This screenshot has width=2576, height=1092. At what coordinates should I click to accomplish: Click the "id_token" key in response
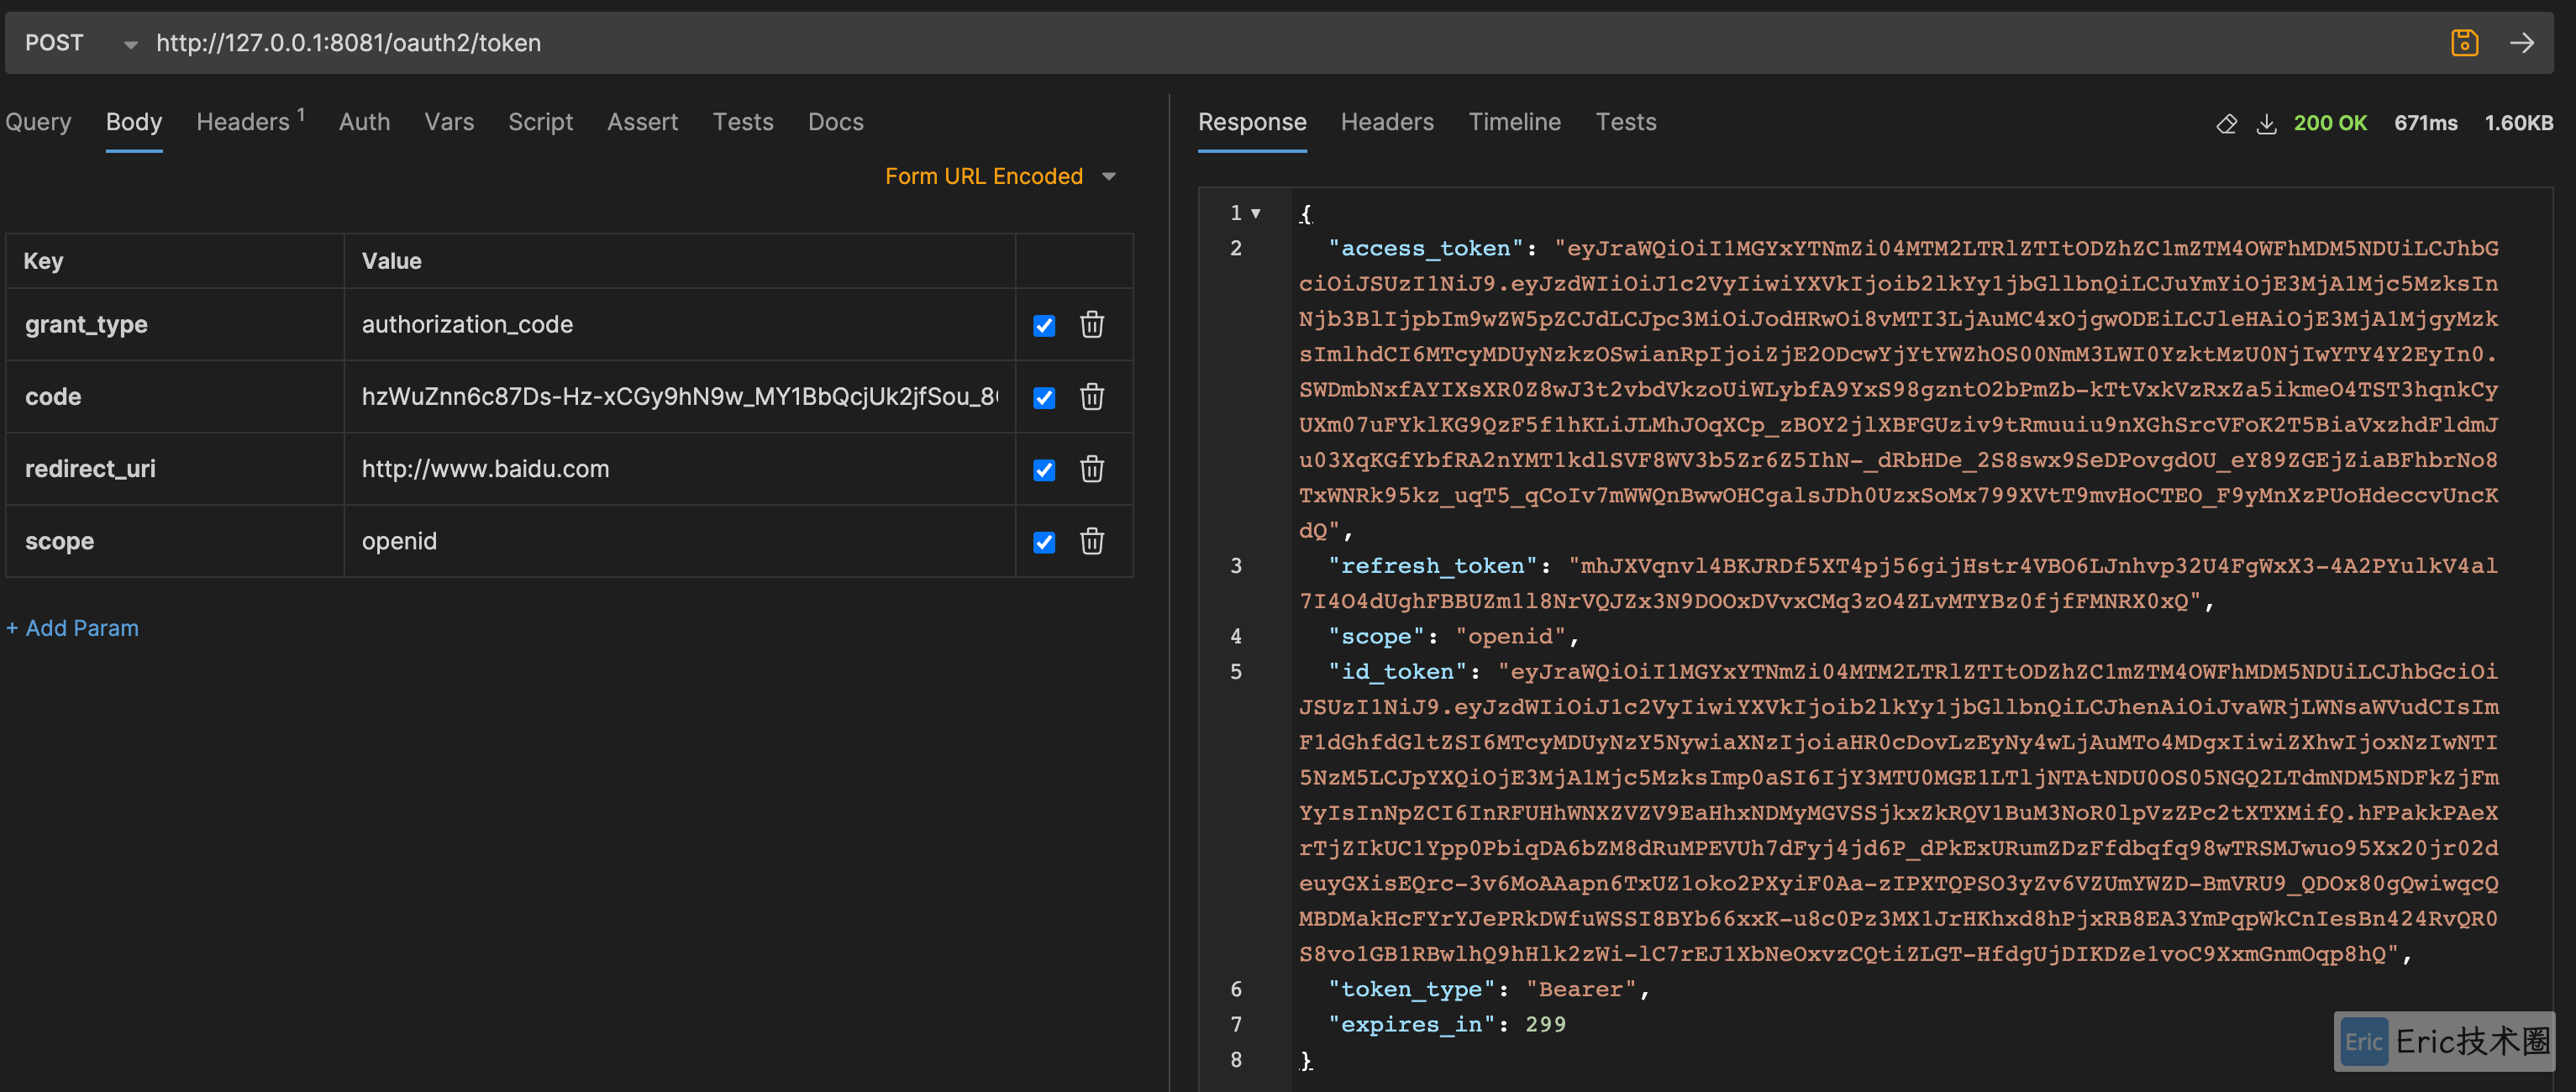pos(1397,671)
